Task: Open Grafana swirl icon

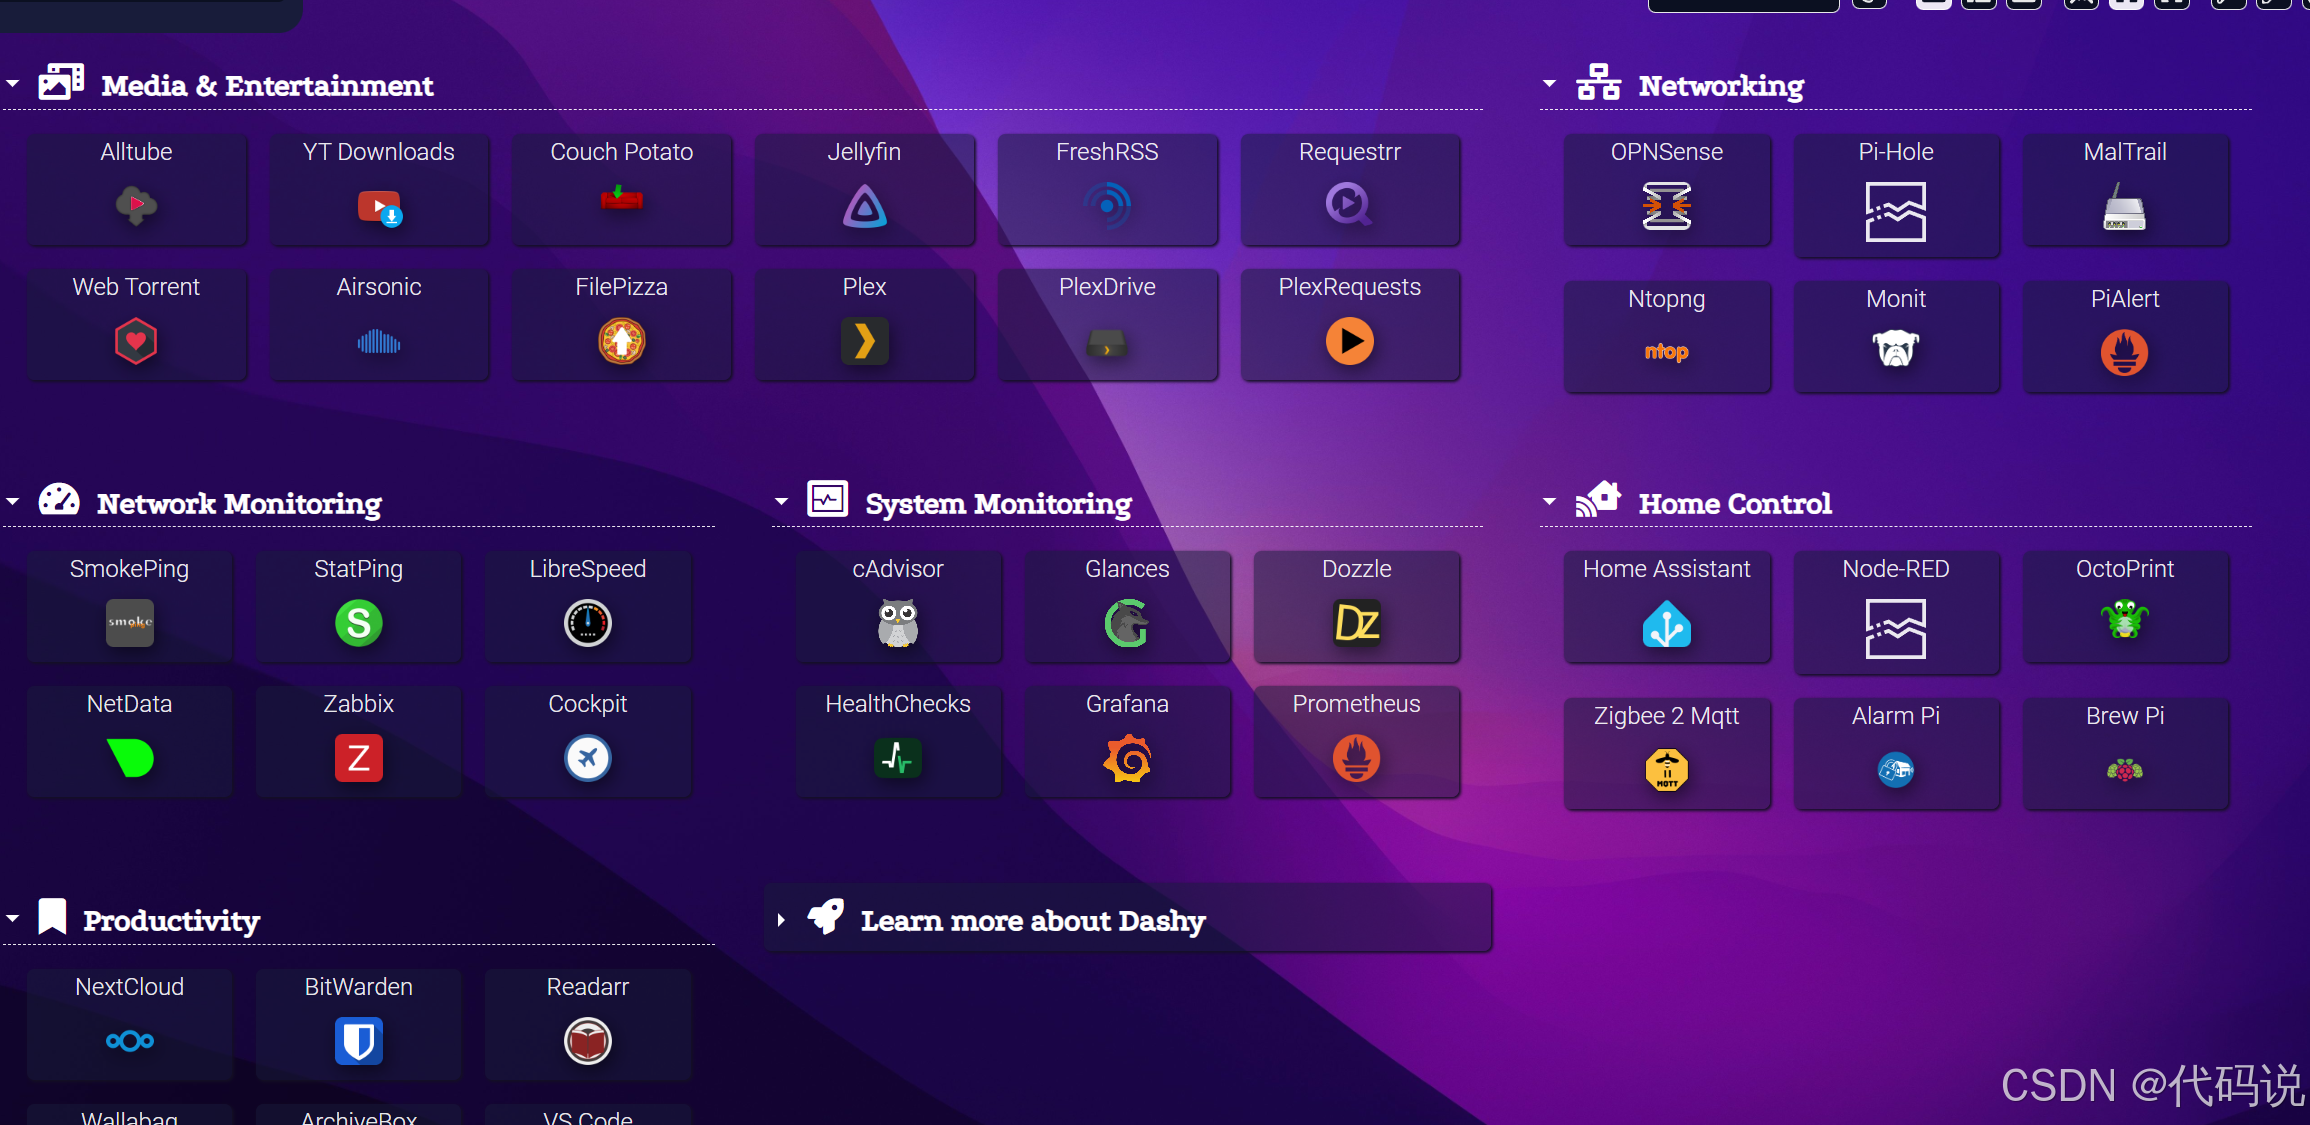Action: pyautogui.click(x=1127, y=758)
